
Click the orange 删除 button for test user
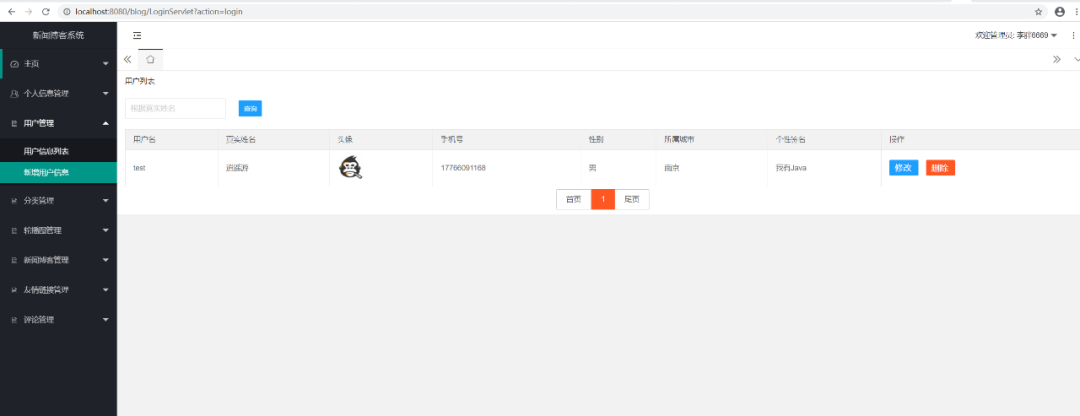[940, 168]
